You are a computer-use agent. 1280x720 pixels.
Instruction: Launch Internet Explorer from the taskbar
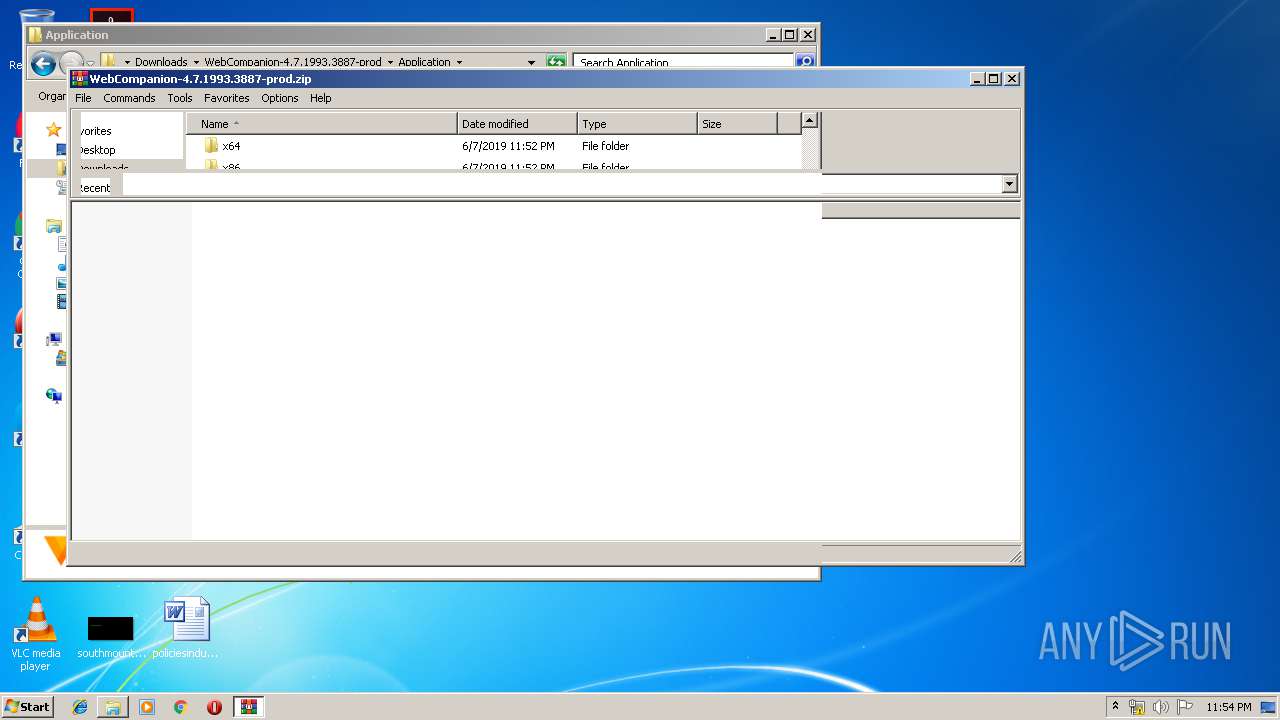(x=80, y=707)
